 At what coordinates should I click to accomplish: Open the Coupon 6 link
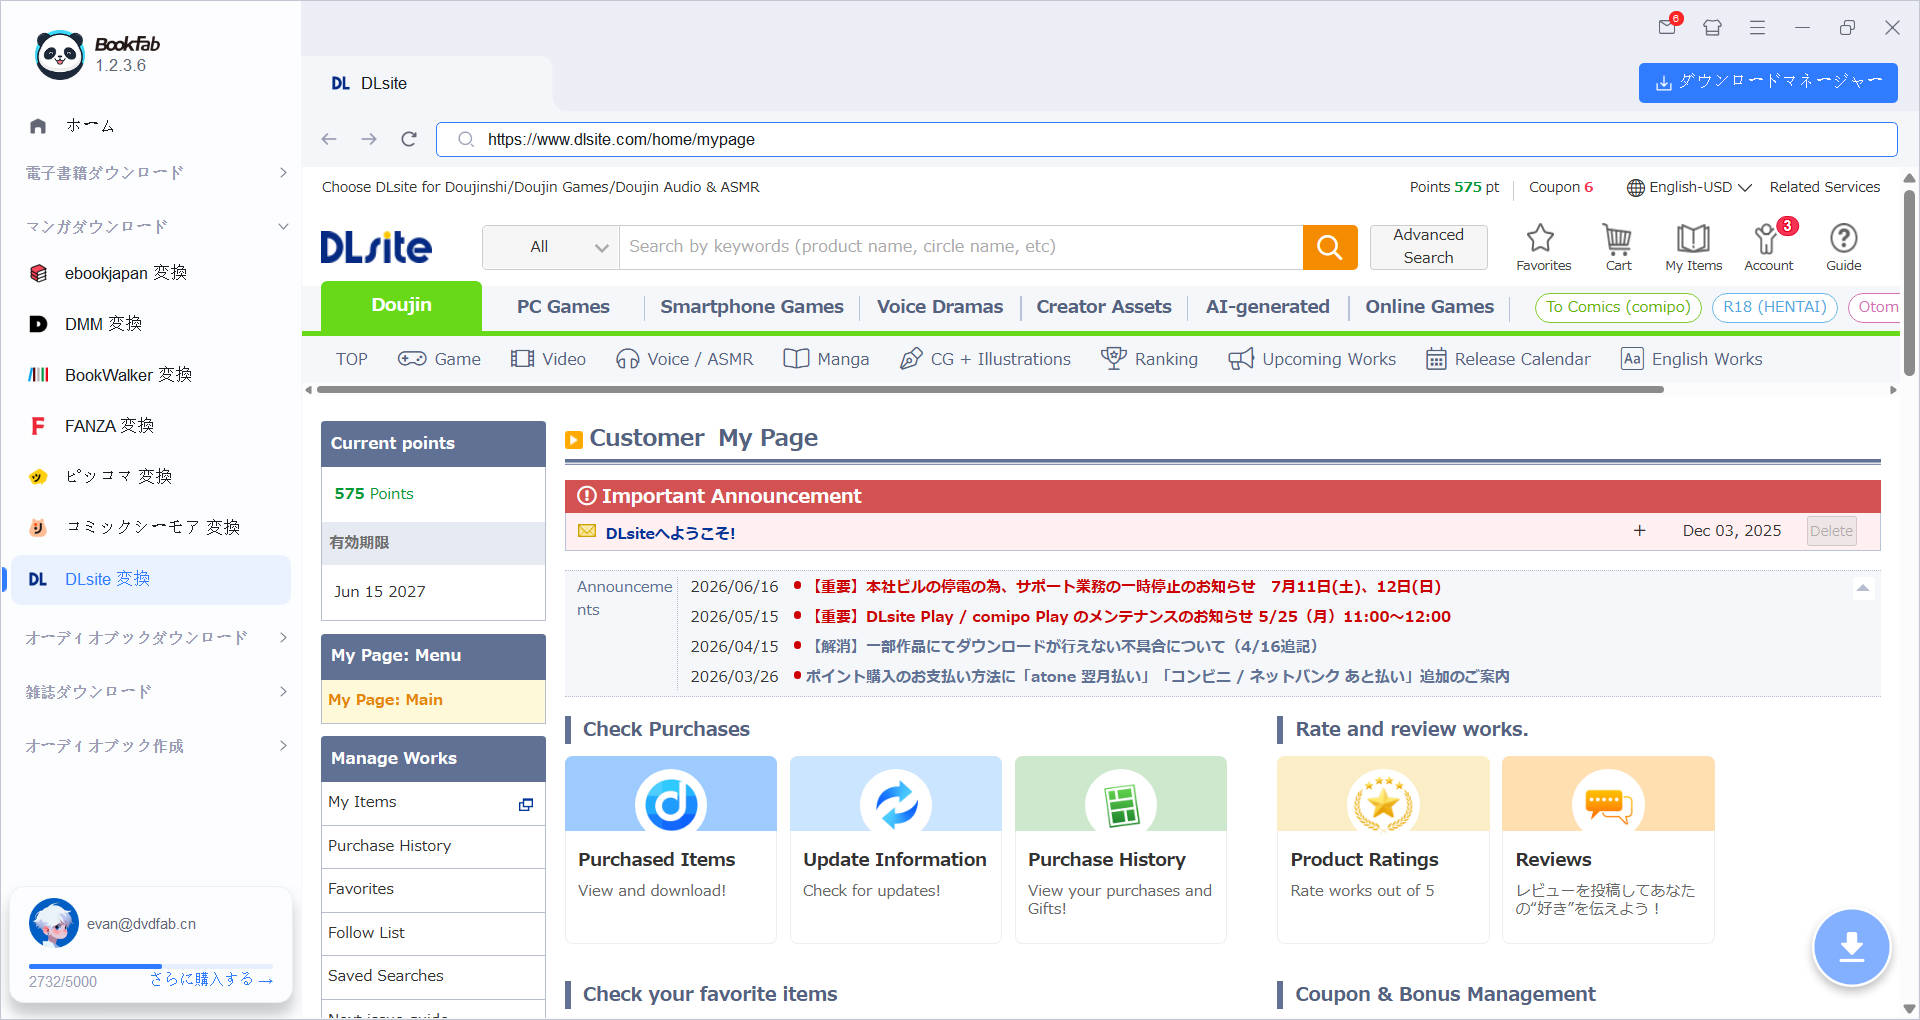point(1560,187)
